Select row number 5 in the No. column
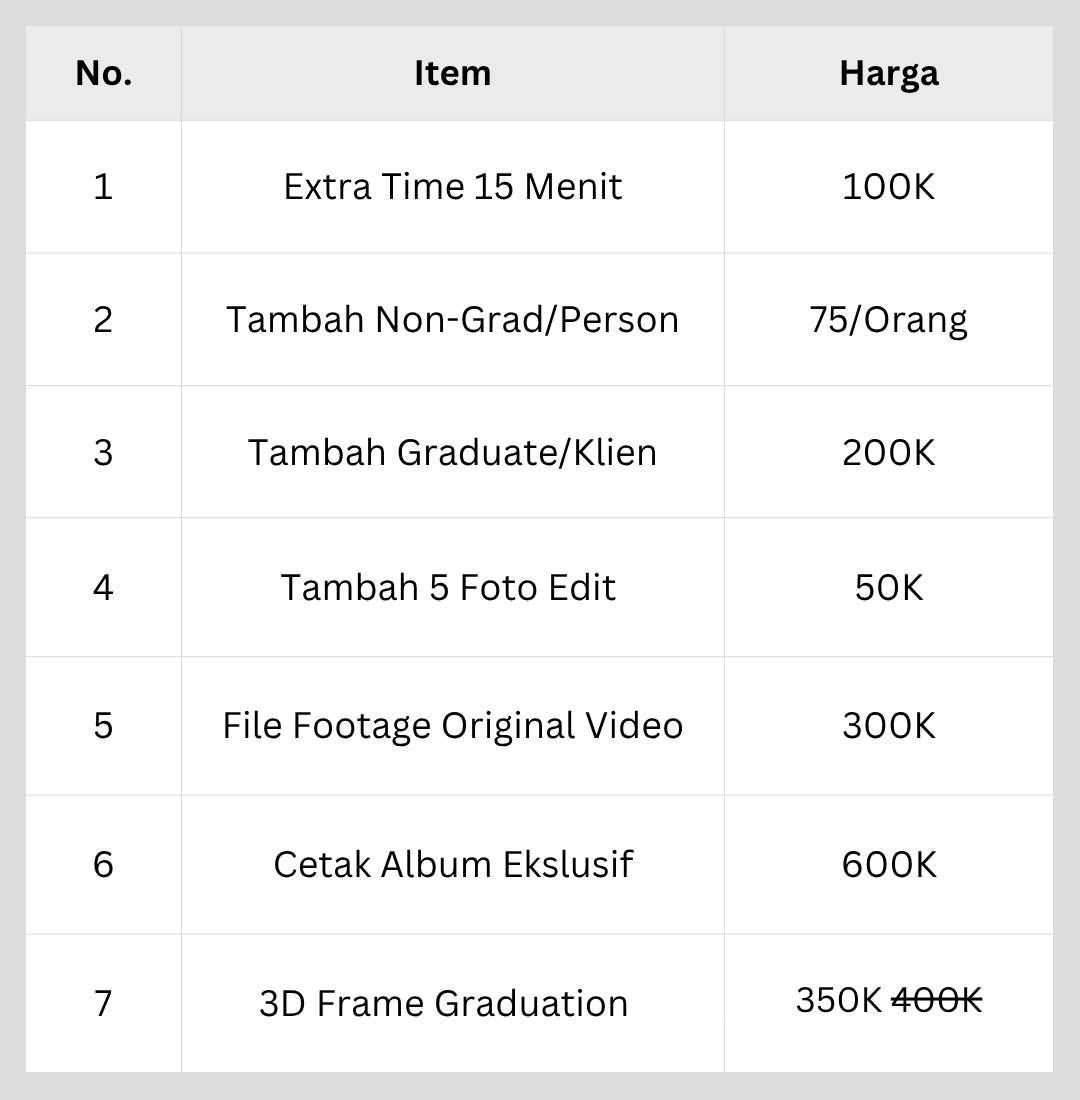Screen dimensions: 1080x1100 (x=104, y=726)
